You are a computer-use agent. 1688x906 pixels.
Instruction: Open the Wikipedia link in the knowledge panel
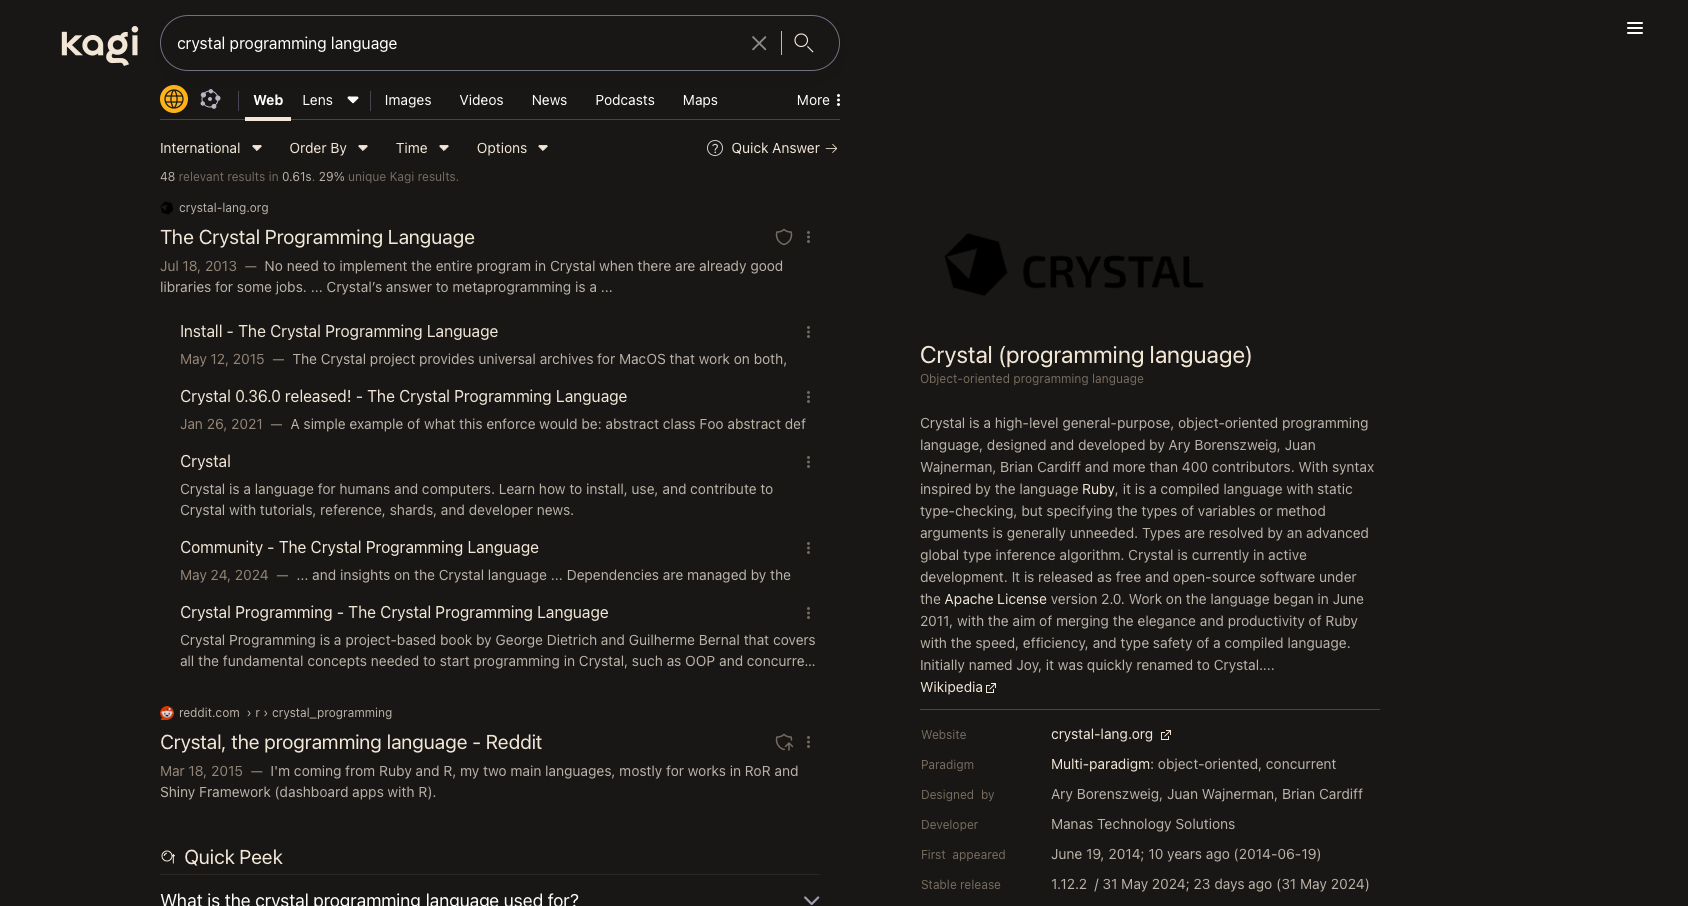(951, 687)
